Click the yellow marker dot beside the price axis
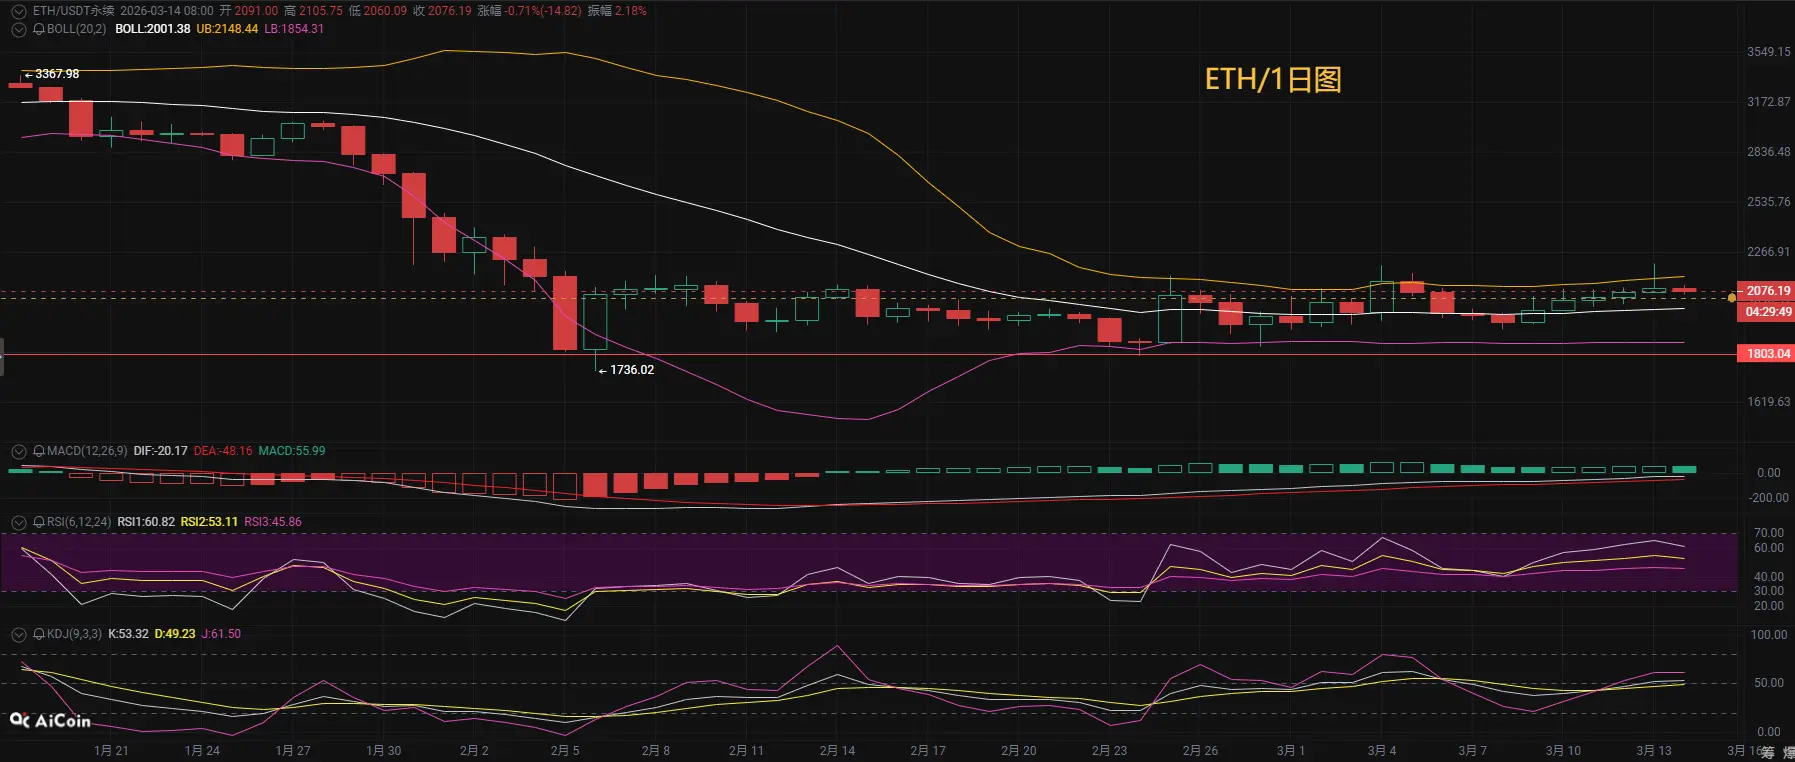 [x=1732, y=298]
